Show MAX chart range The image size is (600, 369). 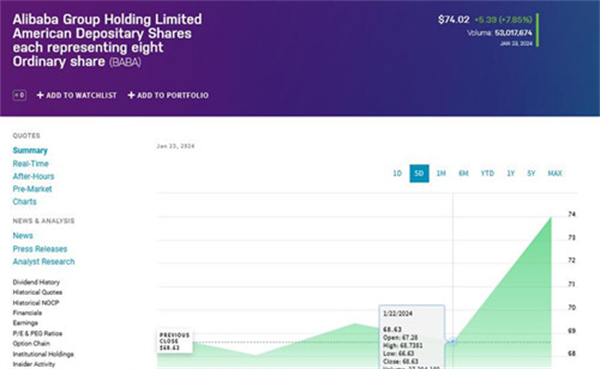pyautogui.click(x=555, y=173)
